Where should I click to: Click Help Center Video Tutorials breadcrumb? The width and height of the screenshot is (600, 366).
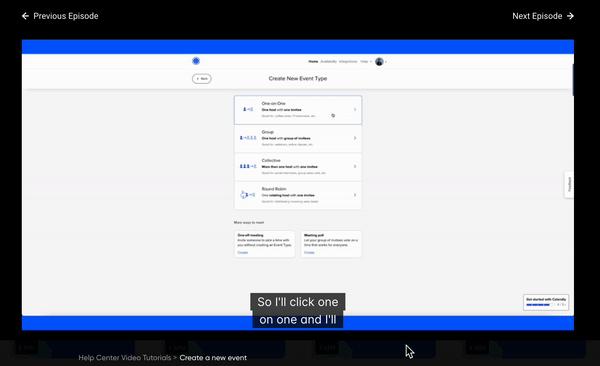125,358
